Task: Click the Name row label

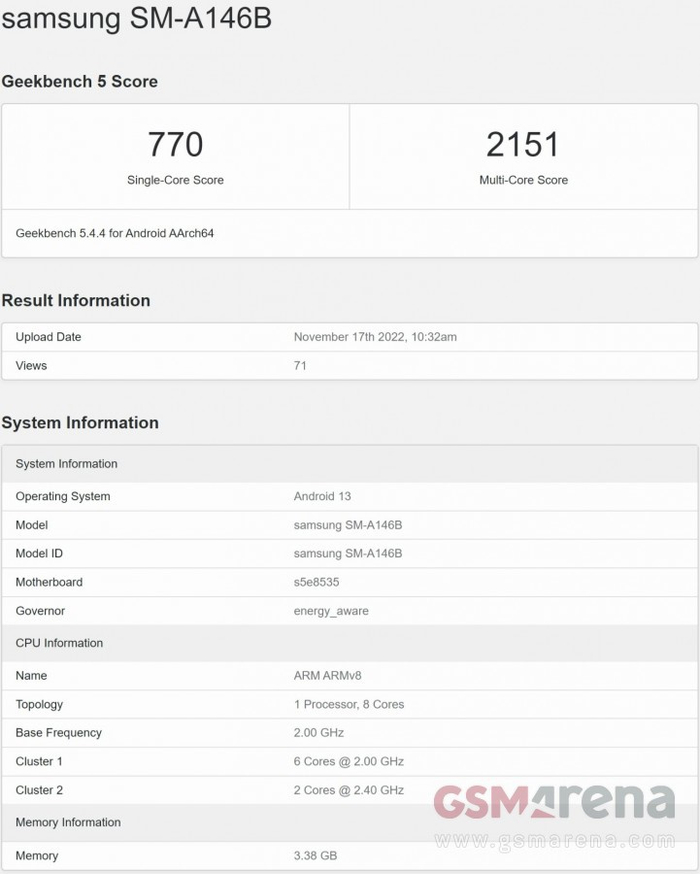Action: click(31, 676)
